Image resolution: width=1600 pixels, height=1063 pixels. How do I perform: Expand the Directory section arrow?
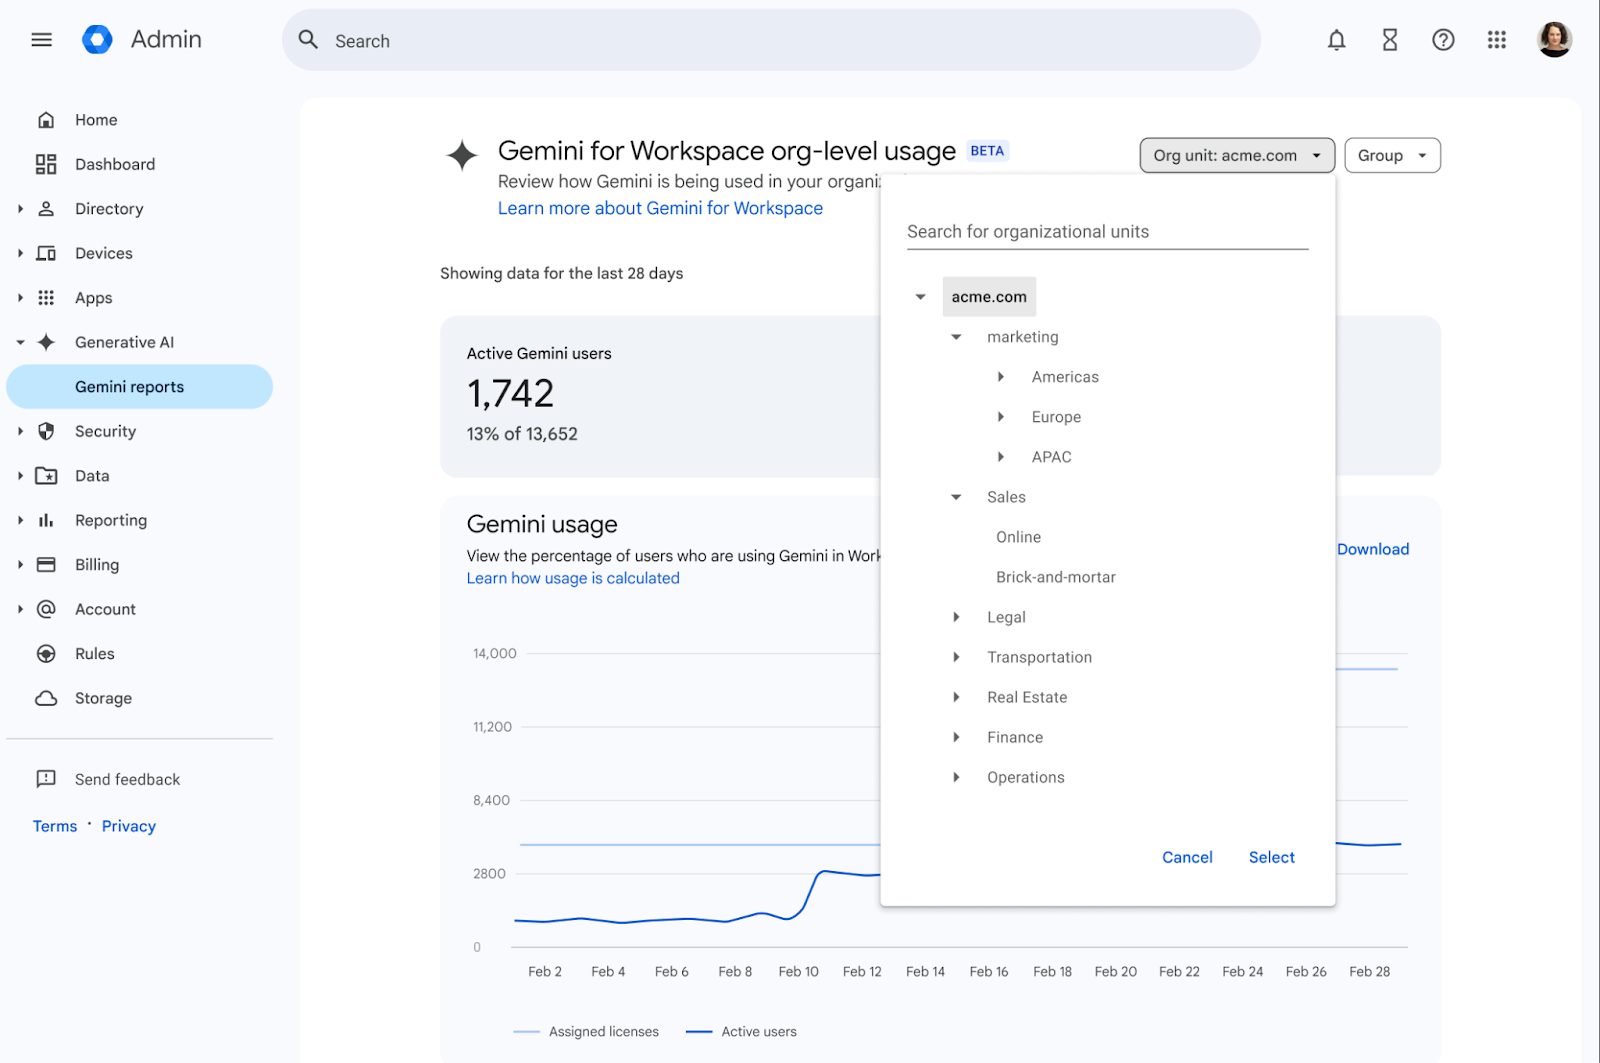(x=20, y=209)
